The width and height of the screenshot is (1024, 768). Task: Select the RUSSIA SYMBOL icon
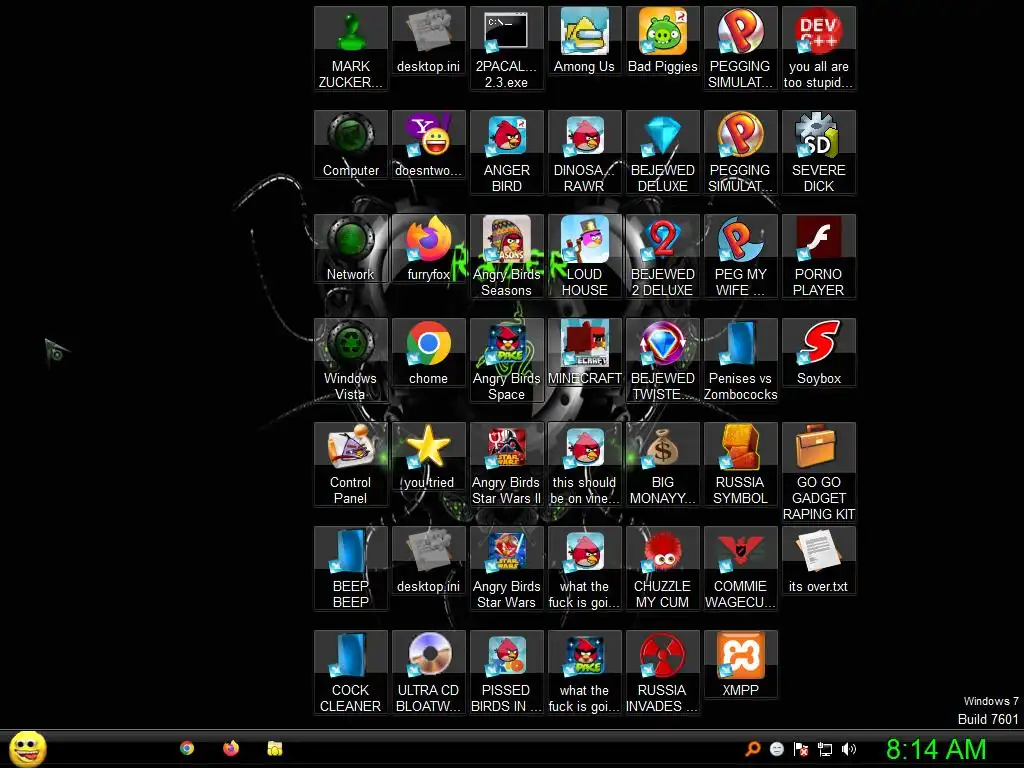click(740, 464)
